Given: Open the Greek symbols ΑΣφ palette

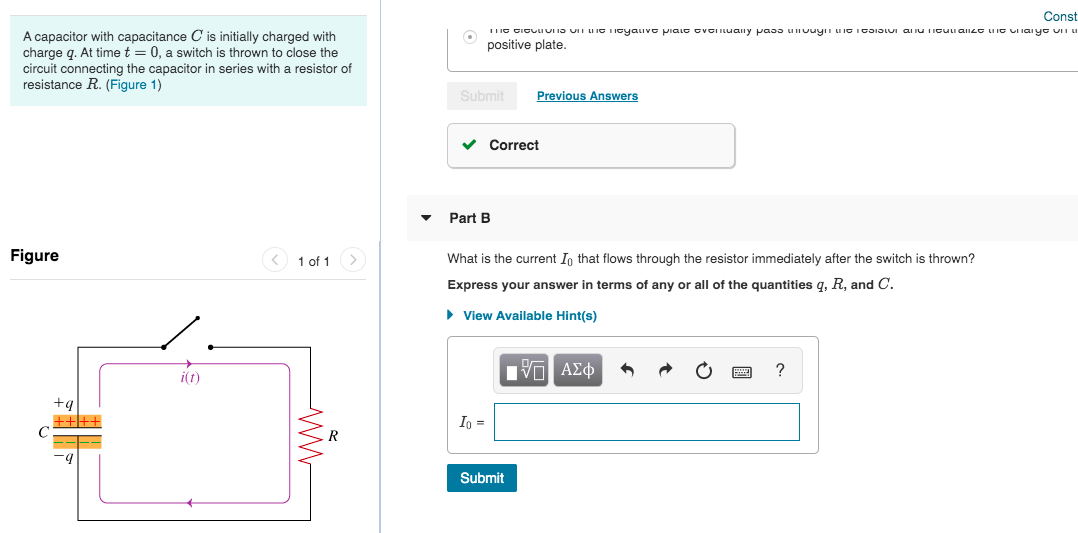Looking at the screenshot, I should pyautogui.click(x=578, y=370).
